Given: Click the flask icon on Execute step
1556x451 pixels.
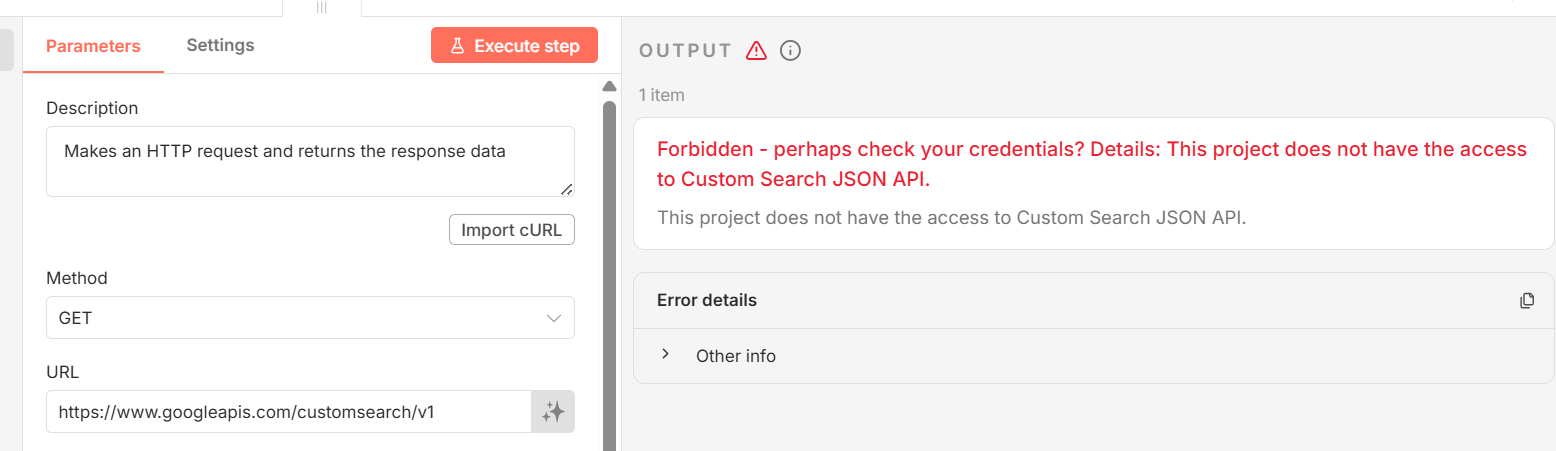Looking at the screenshot, I should pos(457,46).
